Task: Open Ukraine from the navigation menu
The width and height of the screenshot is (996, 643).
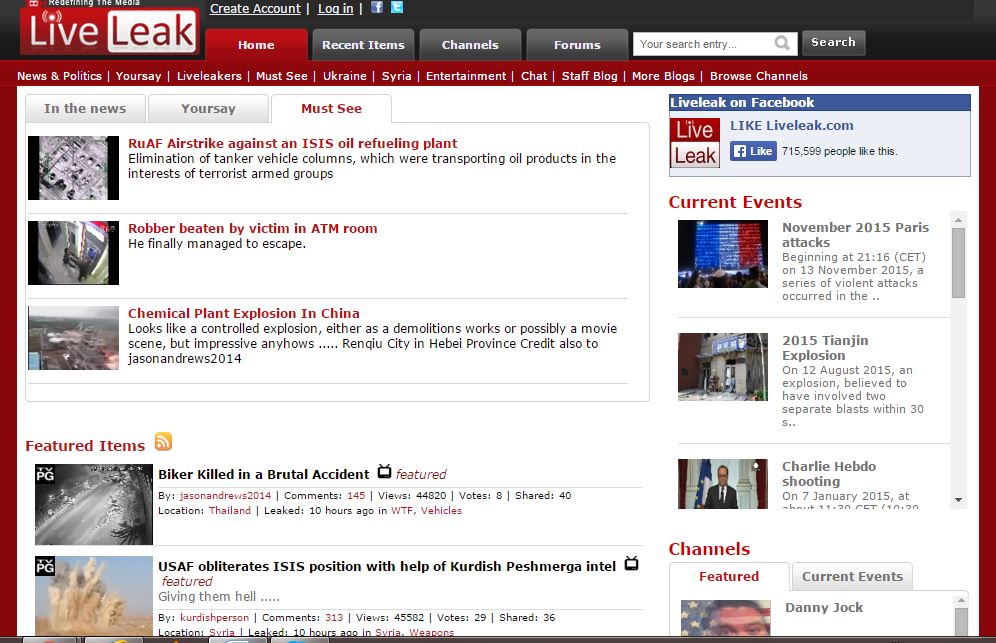Action: point(344,75)
